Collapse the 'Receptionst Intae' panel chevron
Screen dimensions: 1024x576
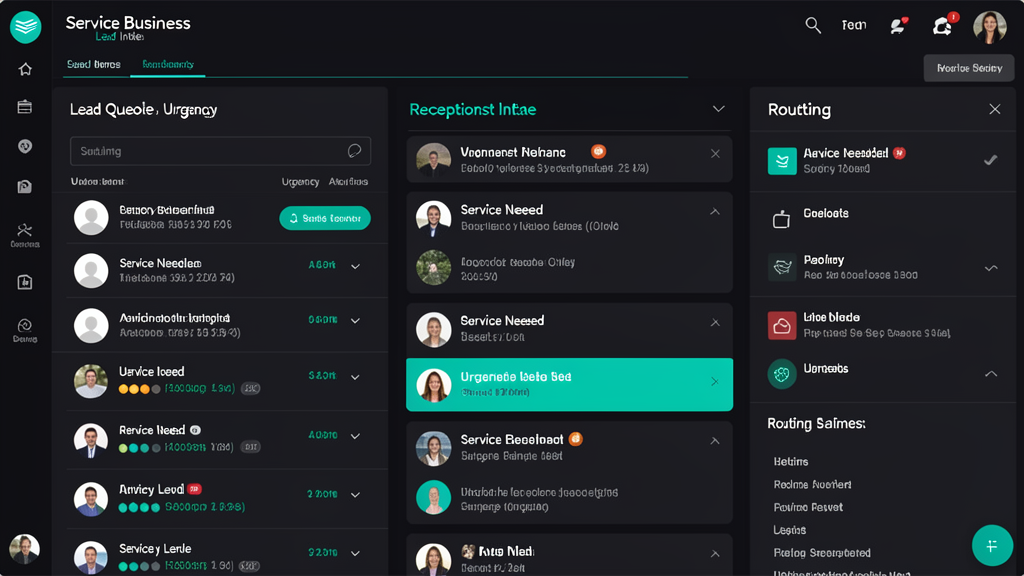coord(718,109)
